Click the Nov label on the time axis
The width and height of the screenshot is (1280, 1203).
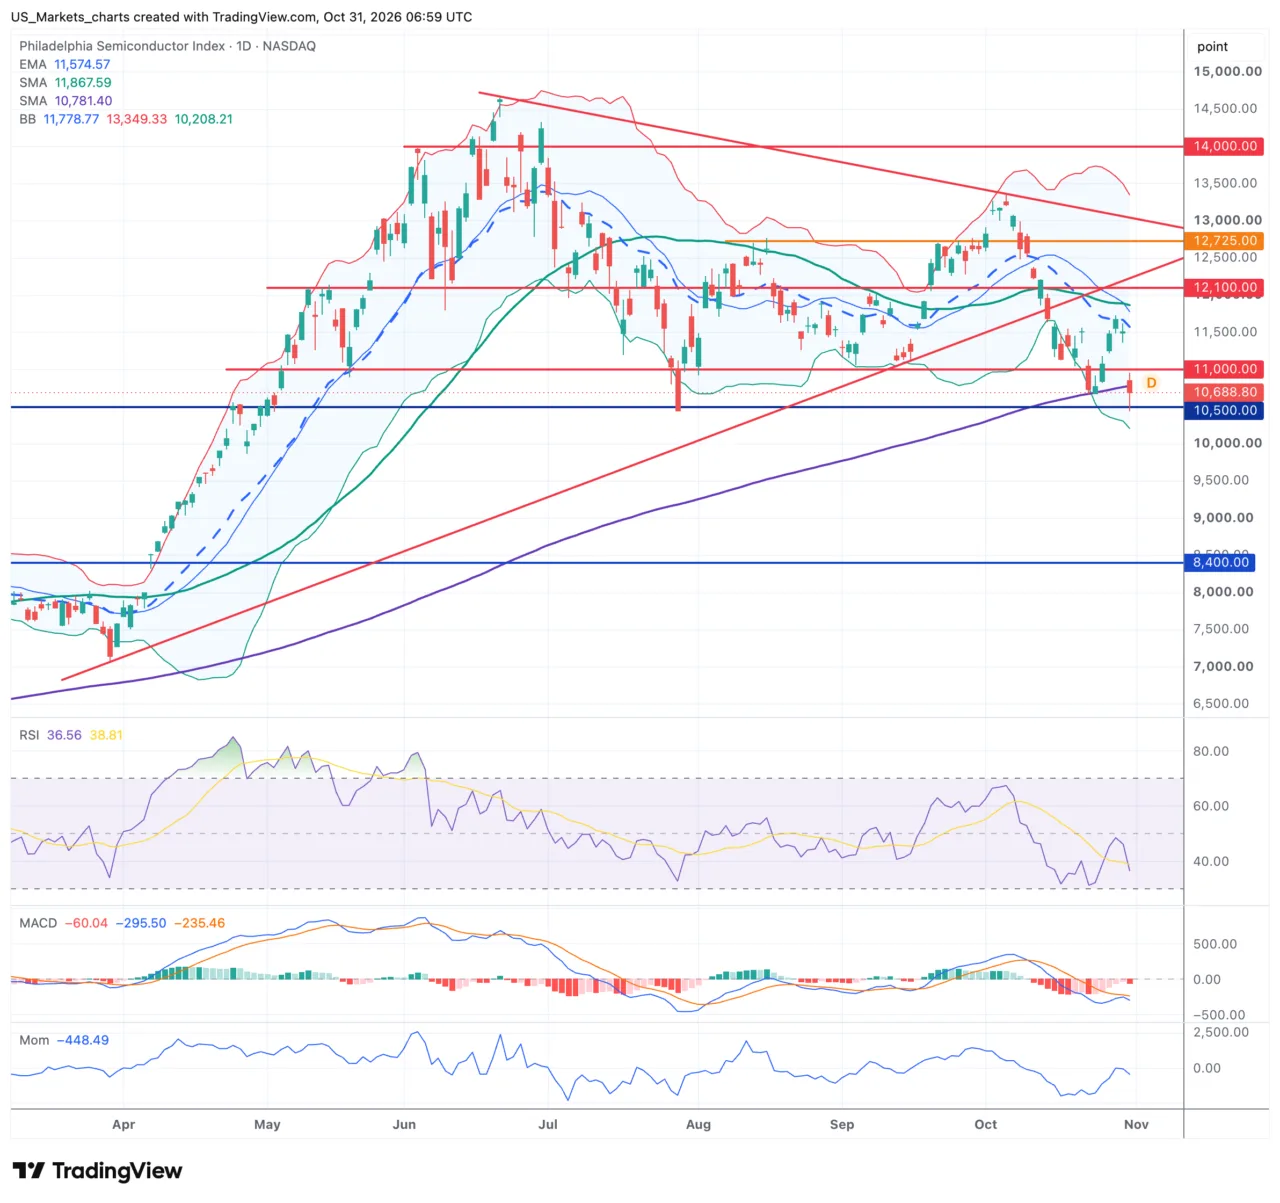pos(1136,1125)
